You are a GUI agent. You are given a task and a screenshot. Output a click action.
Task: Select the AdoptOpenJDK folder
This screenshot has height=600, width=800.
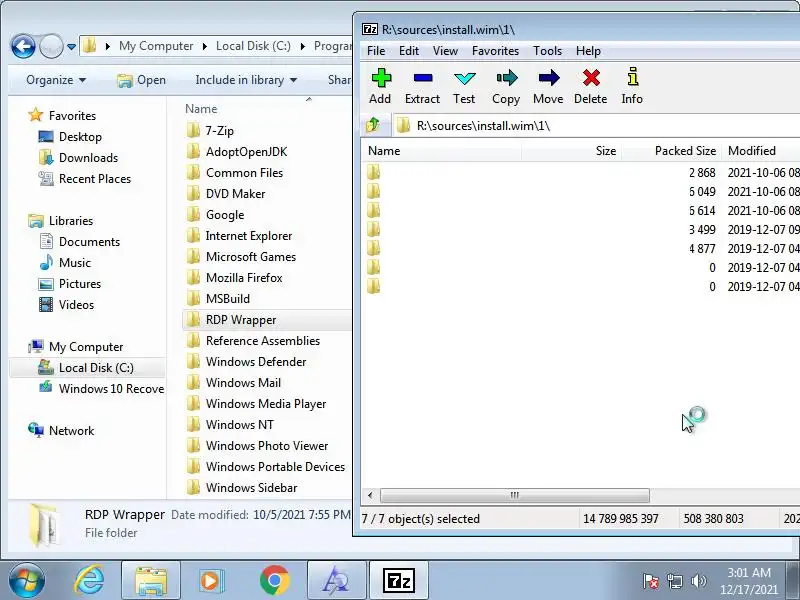(246, 152)
